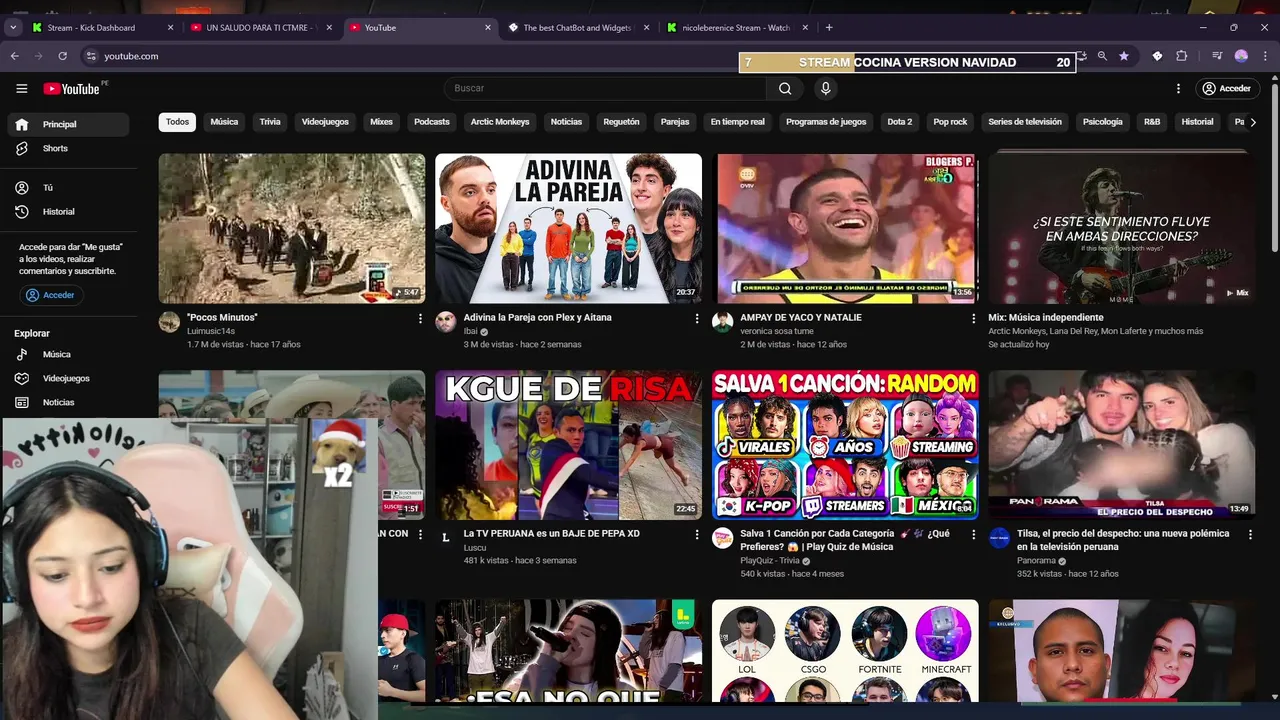This screenshot has height=720, width=1280.
Task: Go back in browser history
Action: 14,56
